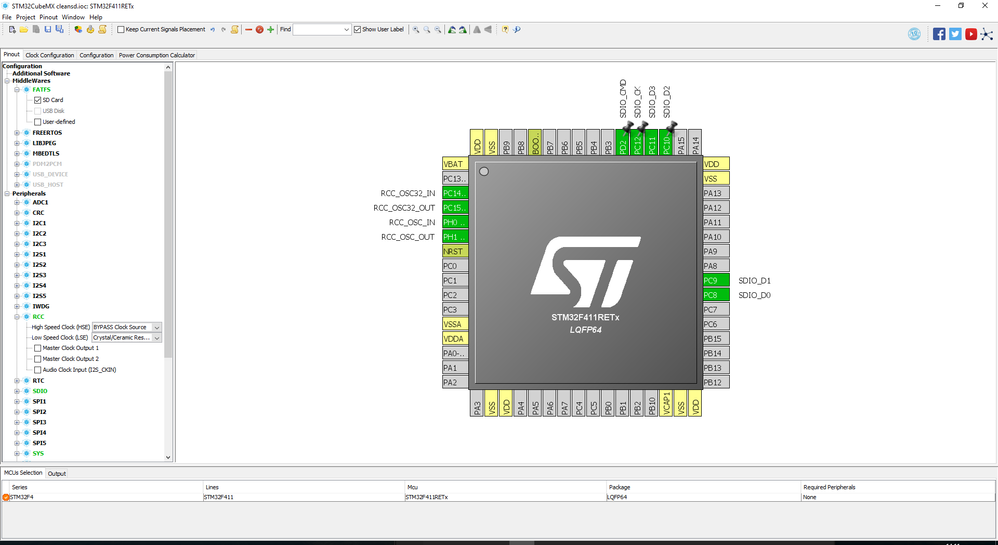This screenshot has height=545, width=998.
Task: Open the High Speed Clock (HSE) dropdown
Action: click(157, 327)
